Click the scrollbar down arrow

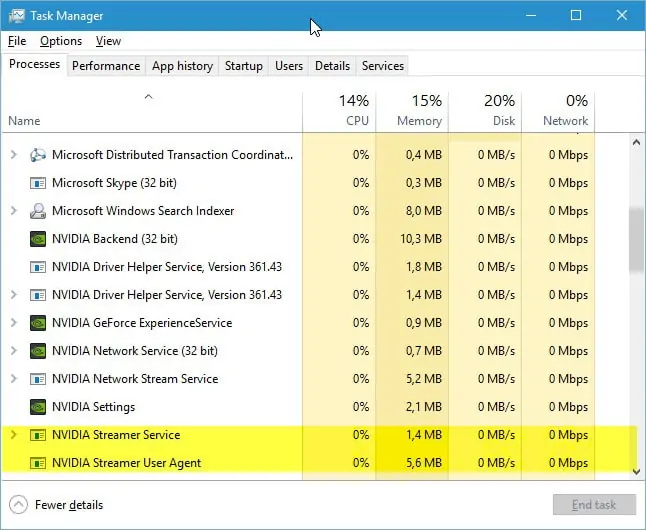coord(637,471)
